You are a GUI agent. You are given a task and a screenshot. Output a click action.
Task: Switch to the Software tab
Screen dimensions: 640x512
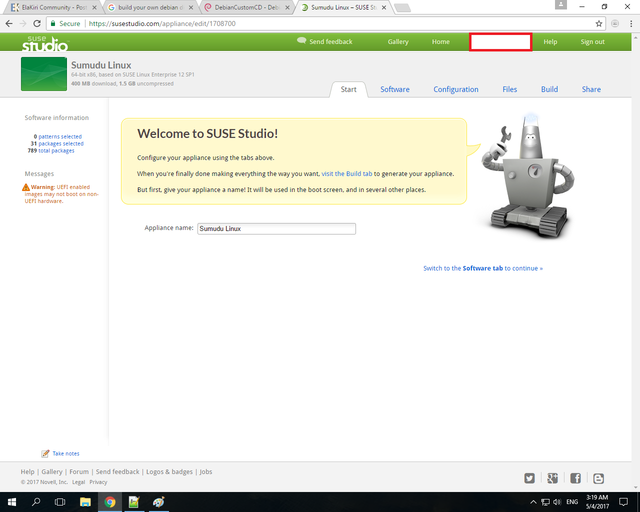coord(395,89)
